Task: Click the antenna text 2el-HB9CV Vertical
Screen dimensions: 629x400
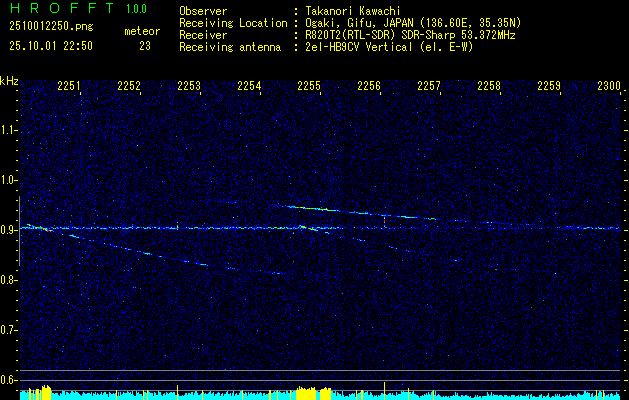Action: click(x=358, y=47)
